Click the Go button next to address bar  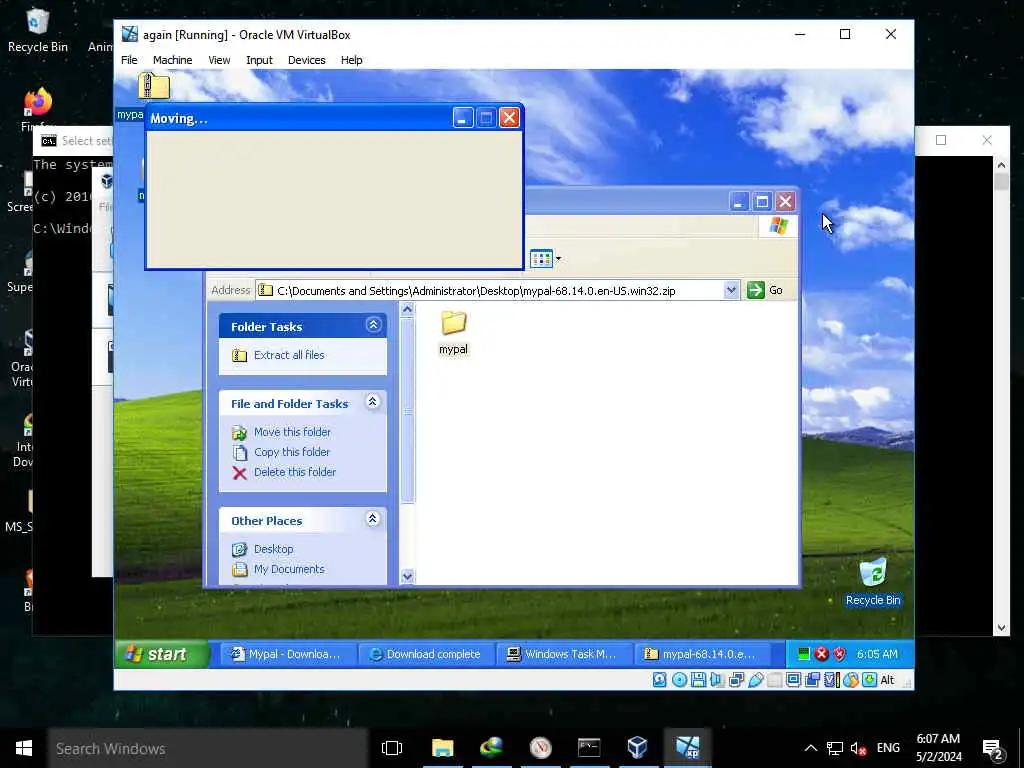pyautogui.click(x=765, y=290)
